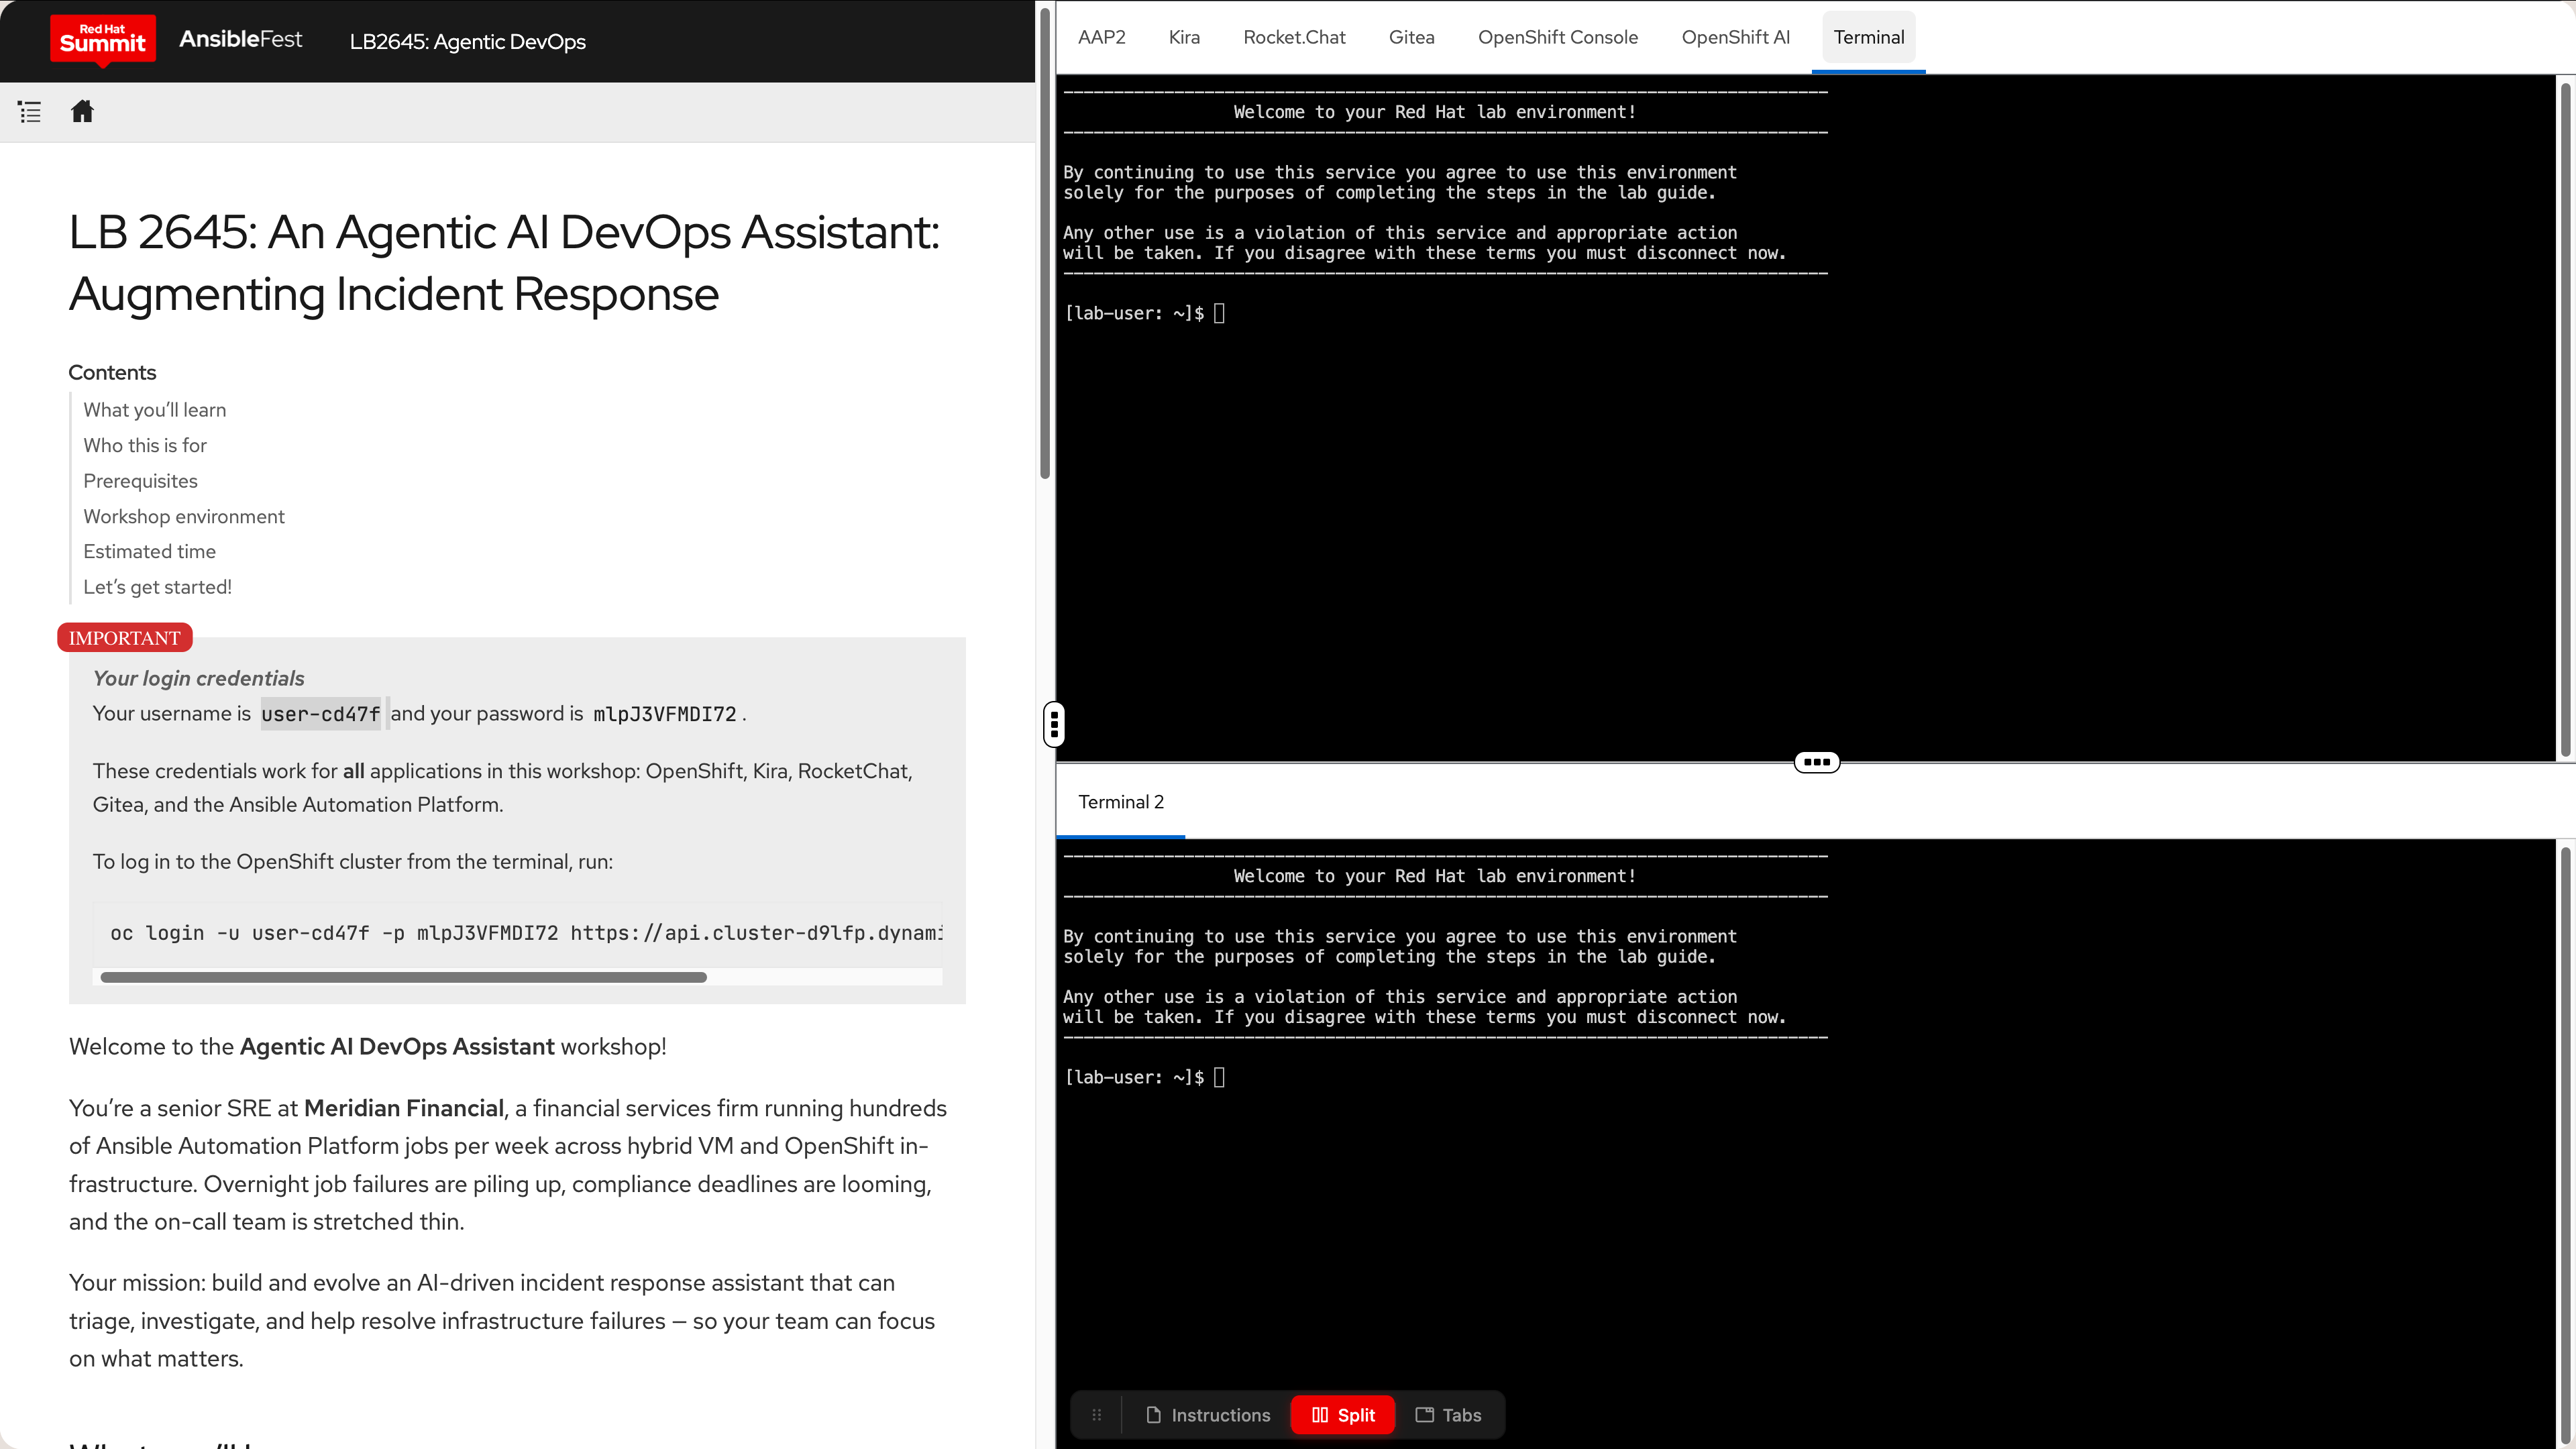Click the username user-cd47f code text
This screenshot has height=1449, width=2576.
pyautogui.click(x=321, y=714)
